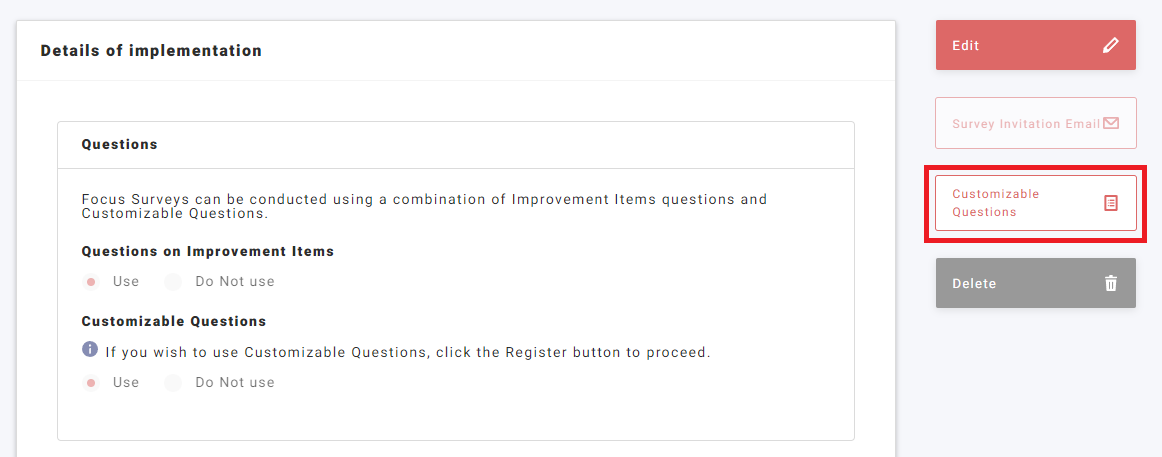The image size is (1162, 457).
Task: Click bold "Customizable Questions" label in the panel
Action: pyautogui.click(x=173, y=322)
